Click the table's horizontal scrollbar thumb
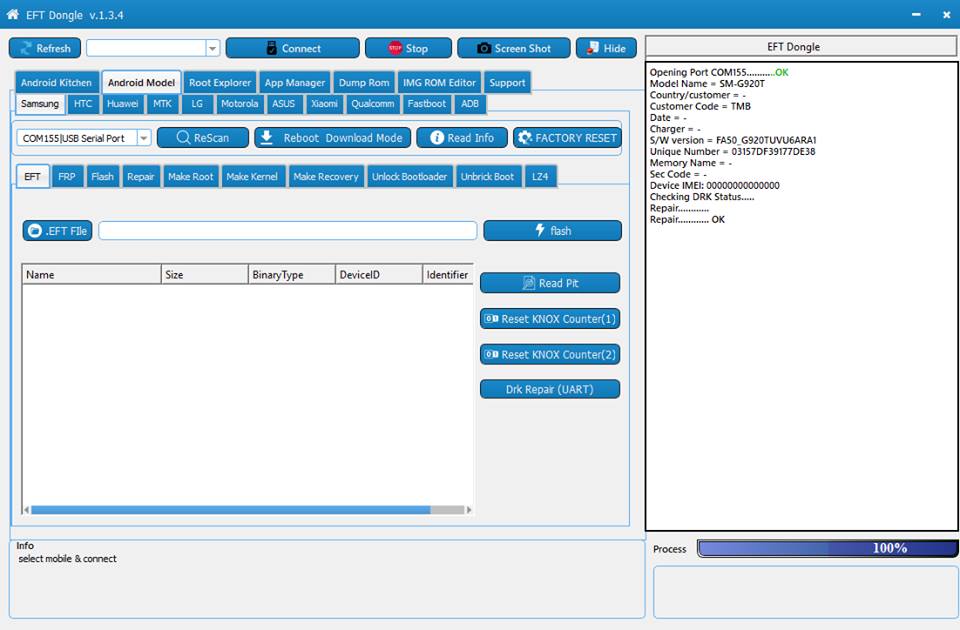960x630 pixels. coord(230,509)
